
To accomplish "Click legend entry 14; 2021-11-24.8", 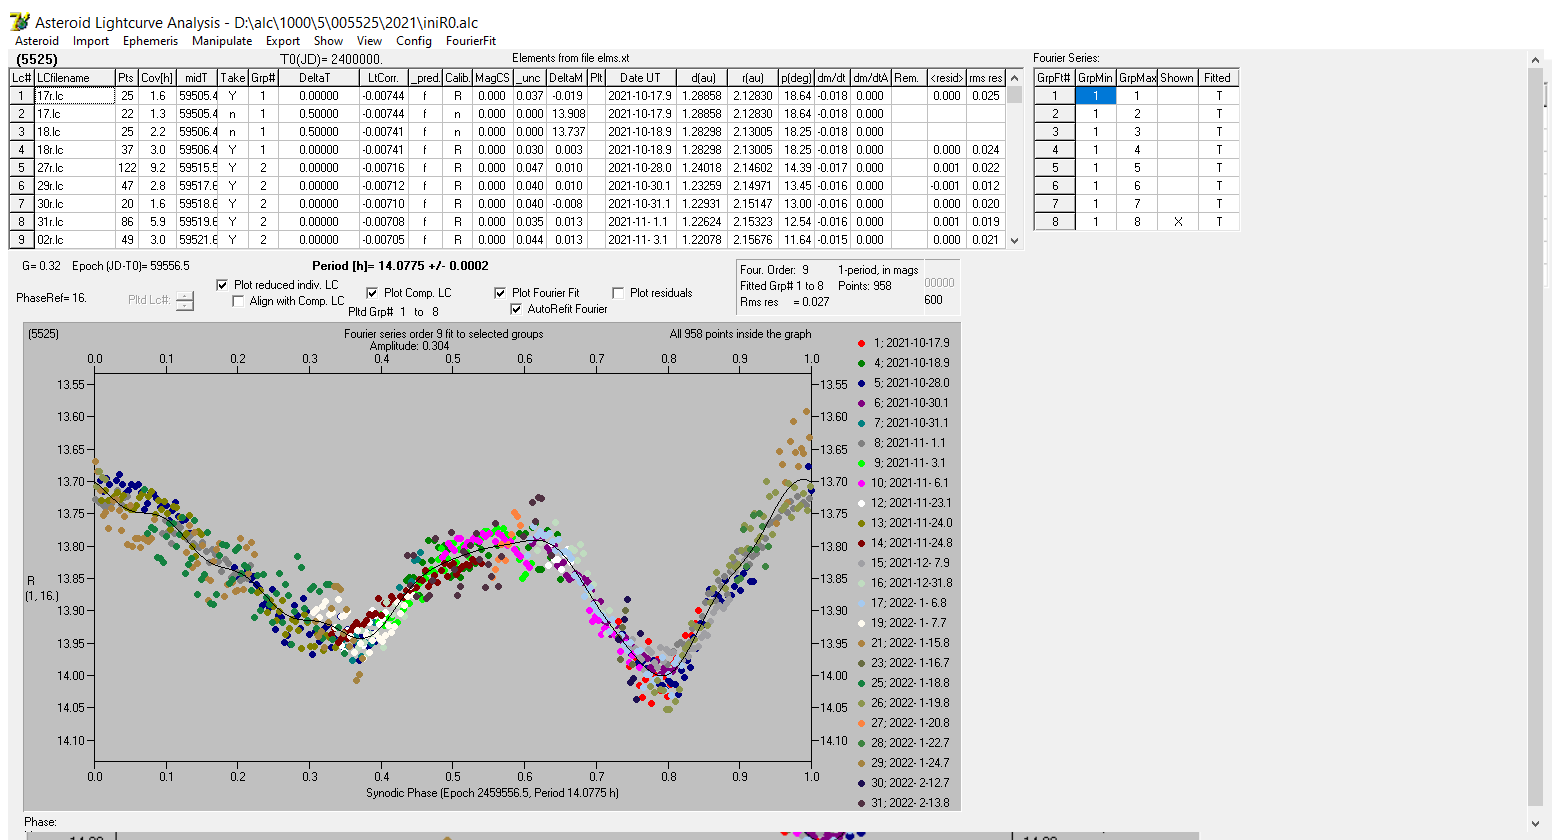I will tap(911, 543).
